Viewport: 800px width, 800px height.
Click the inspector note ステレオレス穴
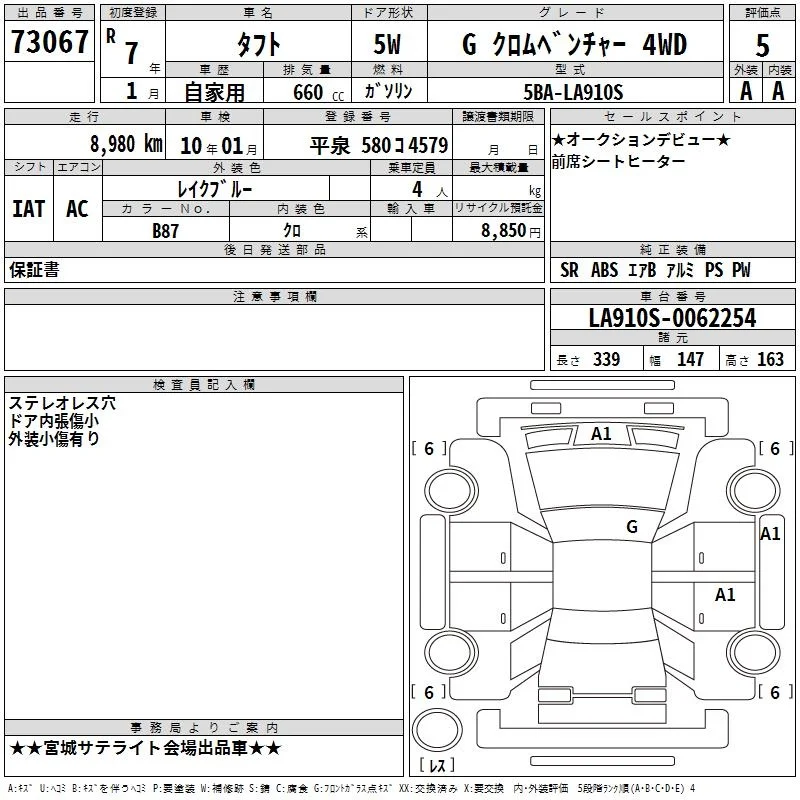(x=62, y=403)
